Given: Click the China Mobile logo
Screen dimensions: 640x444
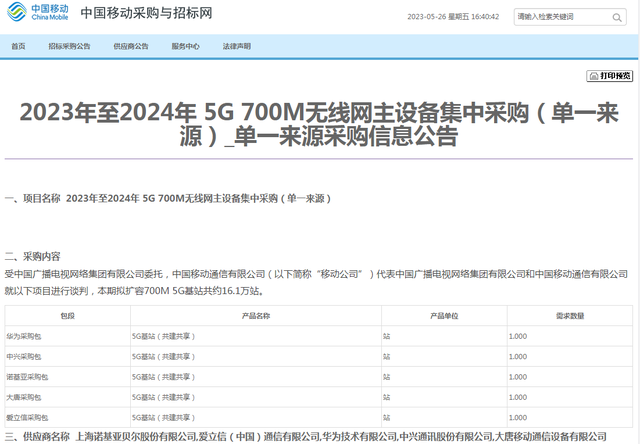Looking at the screenshot, I should (x=38, y=12).
